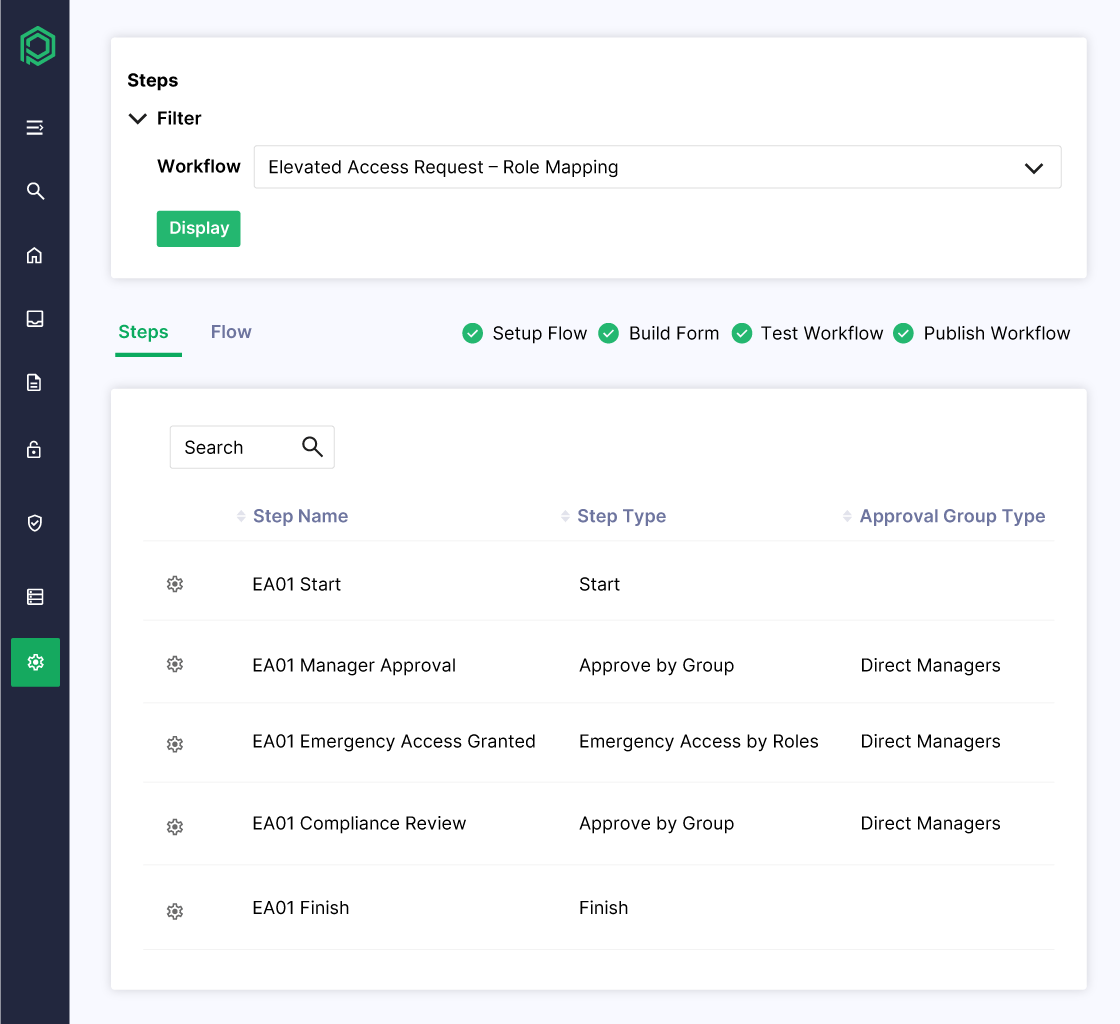
Task: Collapse the Filter section chevron
Action: [x=137, y=118]
